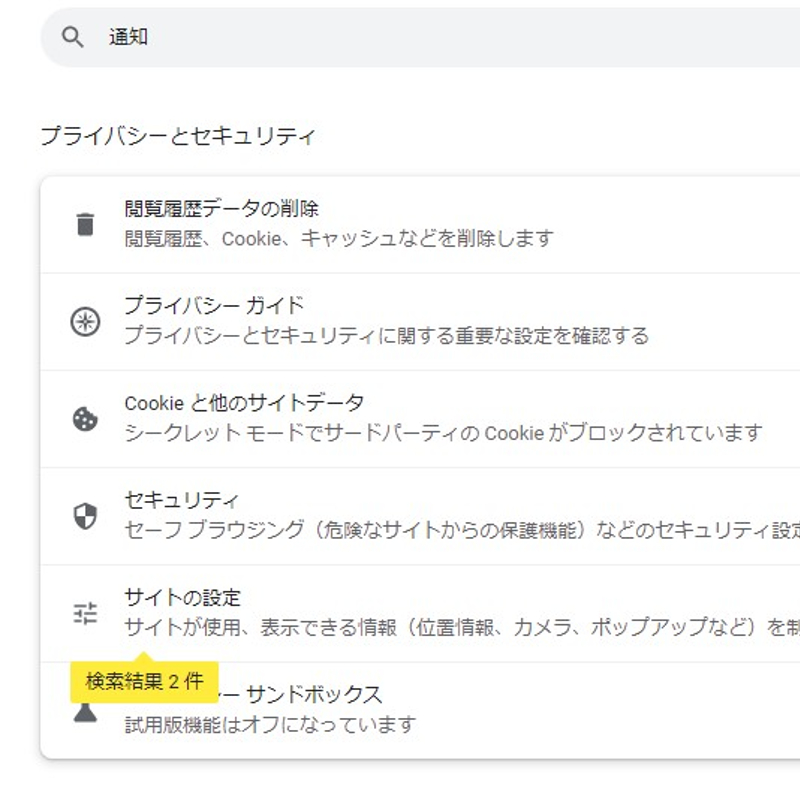
Task: Click the cookie icon
Action: tap(86, 419)
